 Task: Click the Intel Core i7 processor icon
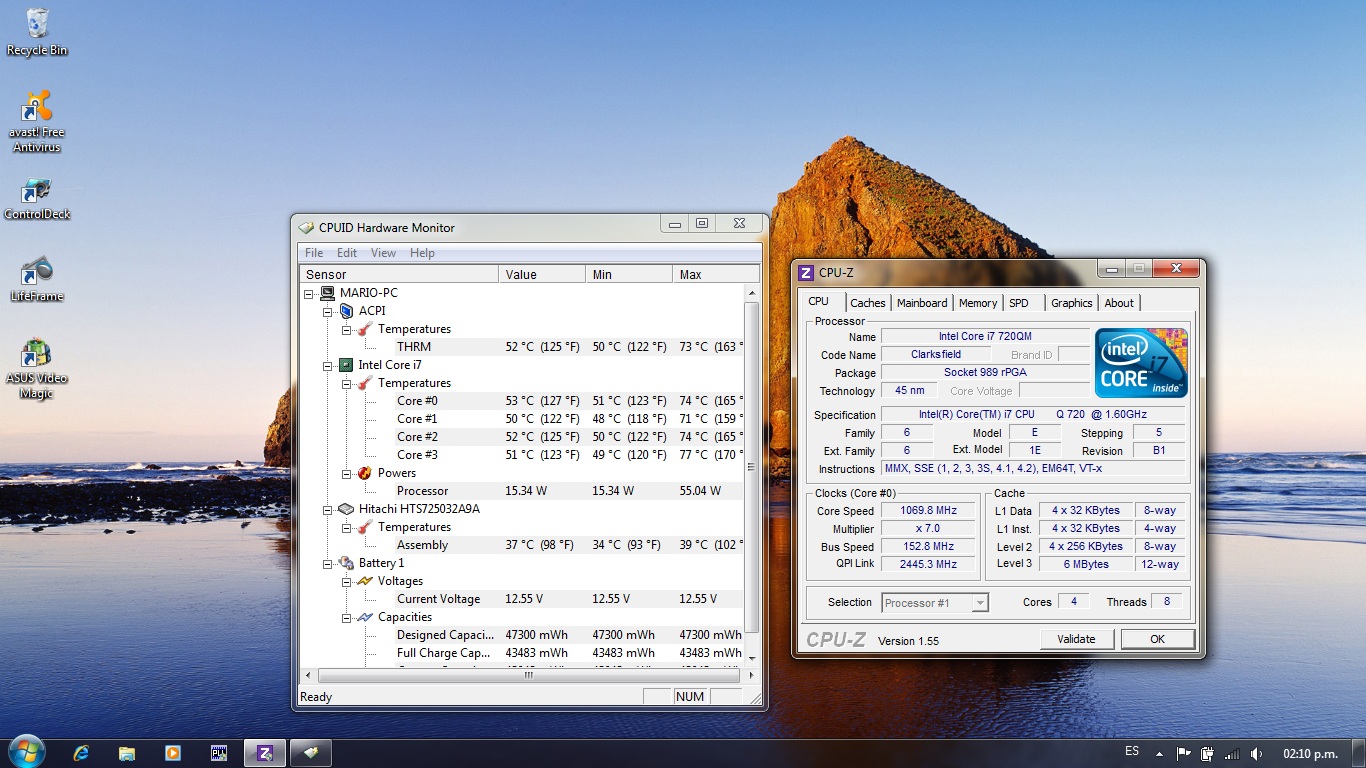(x=346, y=365)
